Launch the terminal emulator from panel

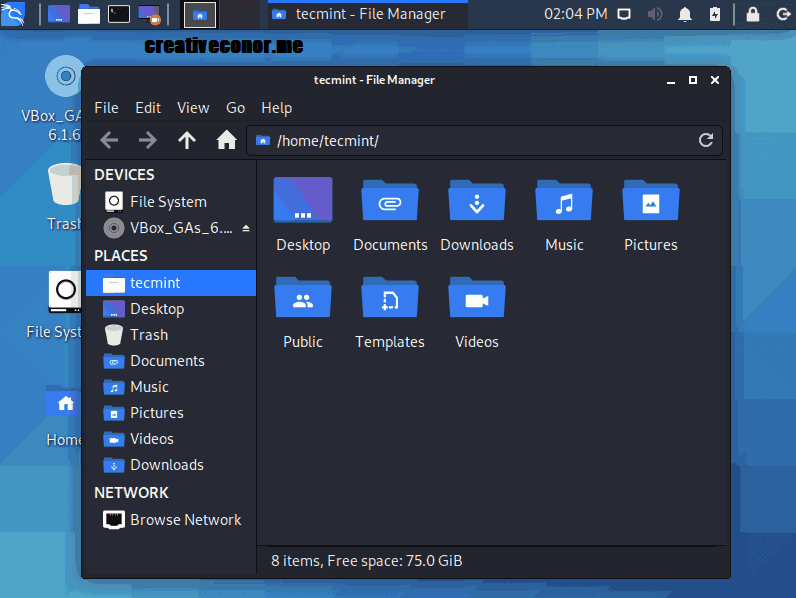point(119,14)
